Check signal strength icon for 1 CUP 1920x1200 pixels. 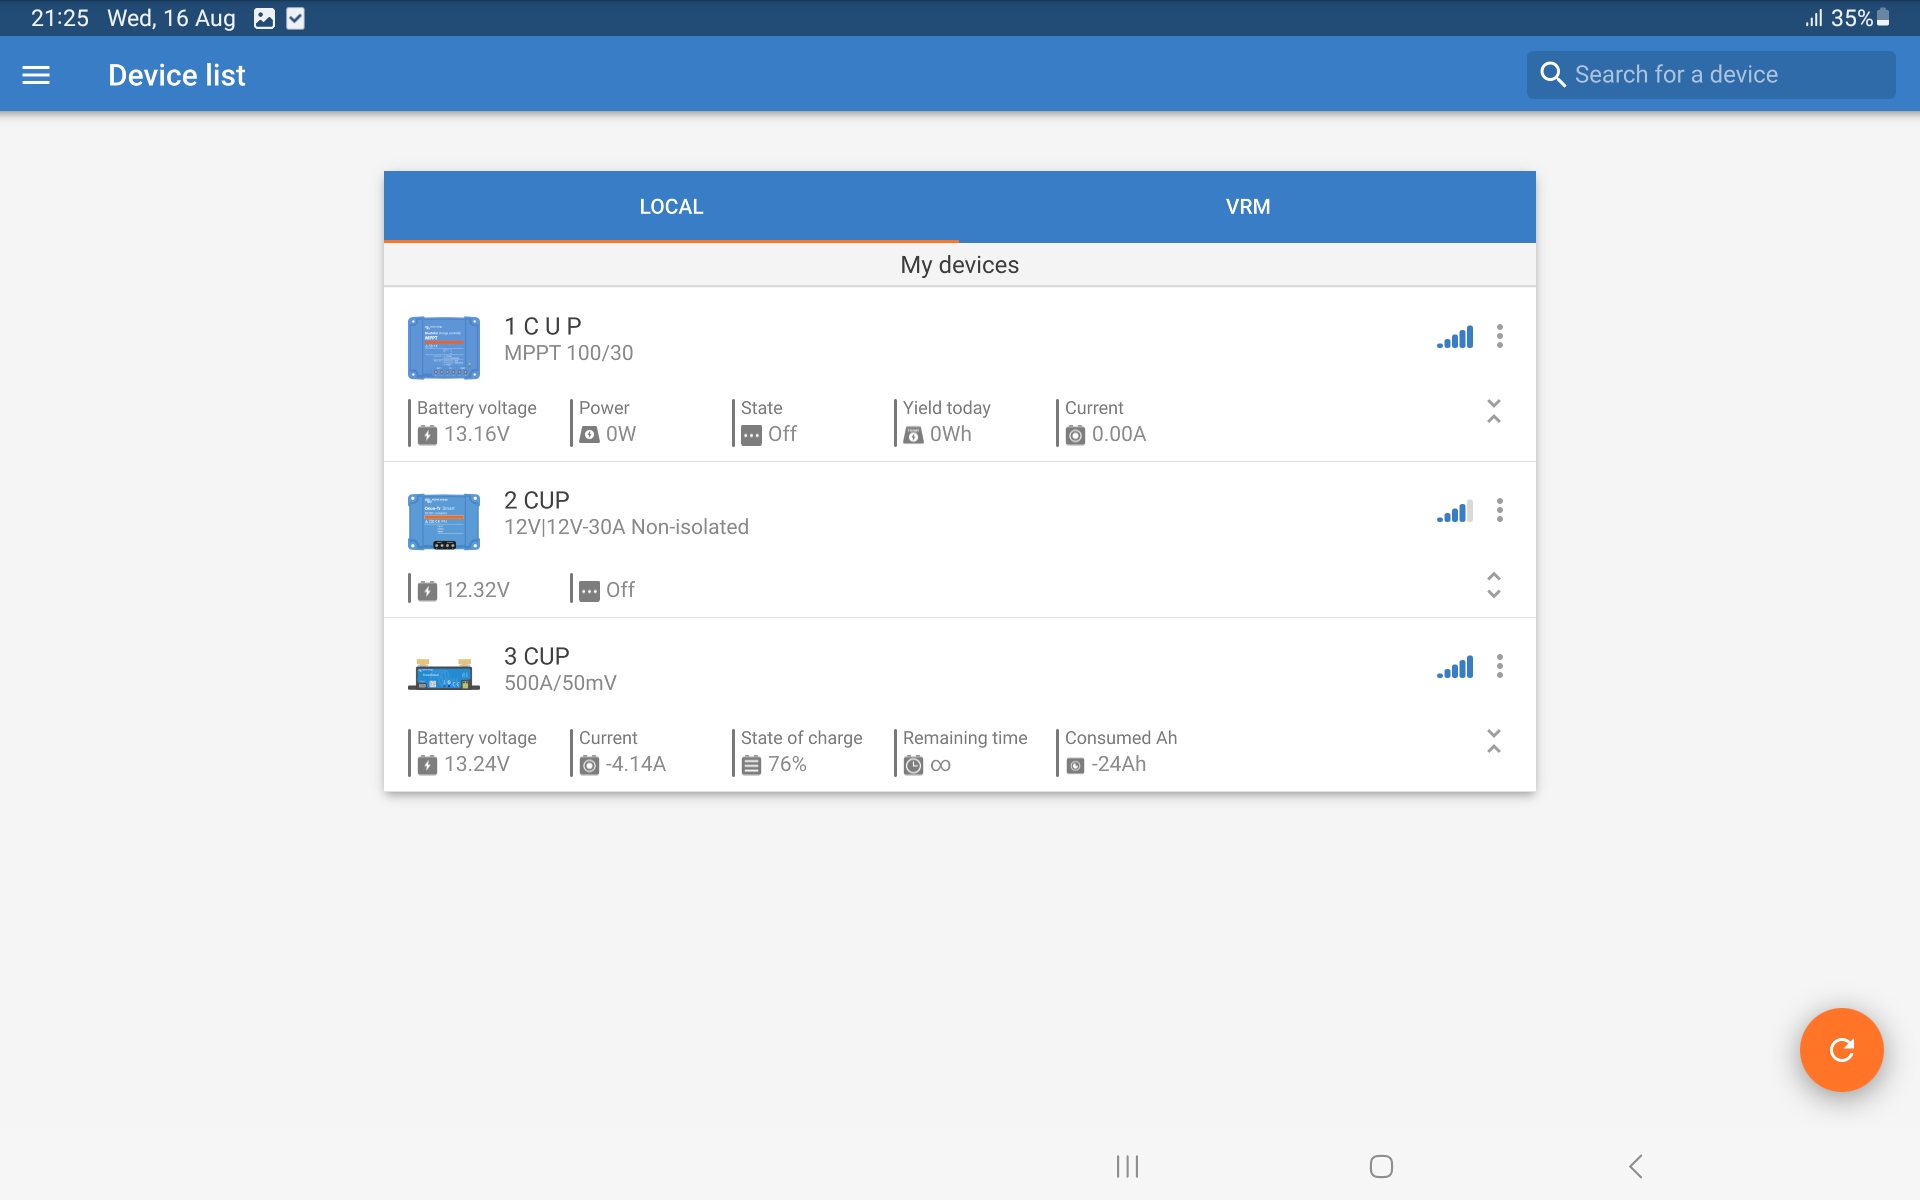[x=1455, y=337]
